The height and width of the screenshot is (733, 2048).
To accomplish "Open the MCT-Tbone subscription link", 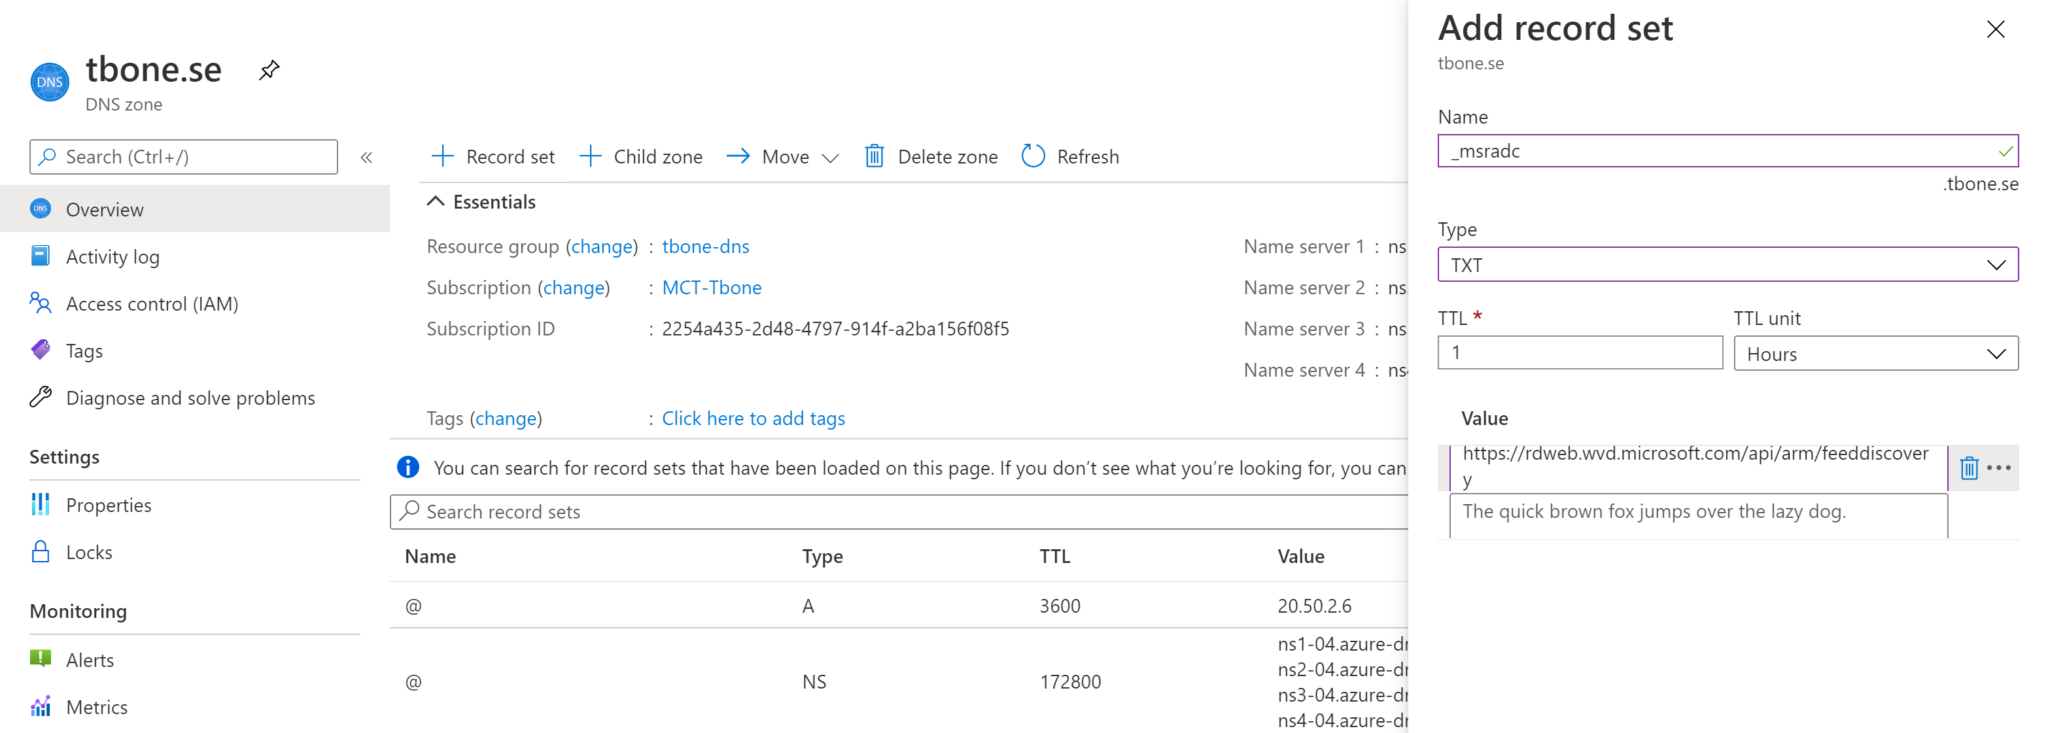I will 711,287.
